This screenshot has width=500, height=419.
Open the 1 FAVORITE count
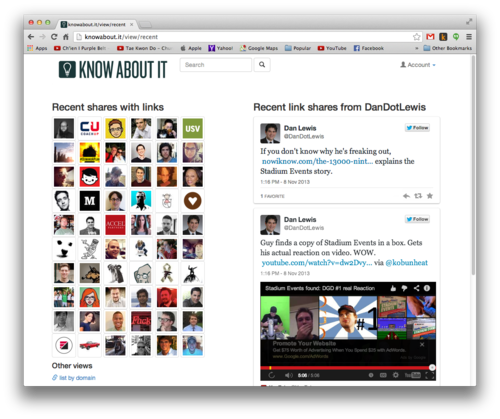[x=272, y=196]
